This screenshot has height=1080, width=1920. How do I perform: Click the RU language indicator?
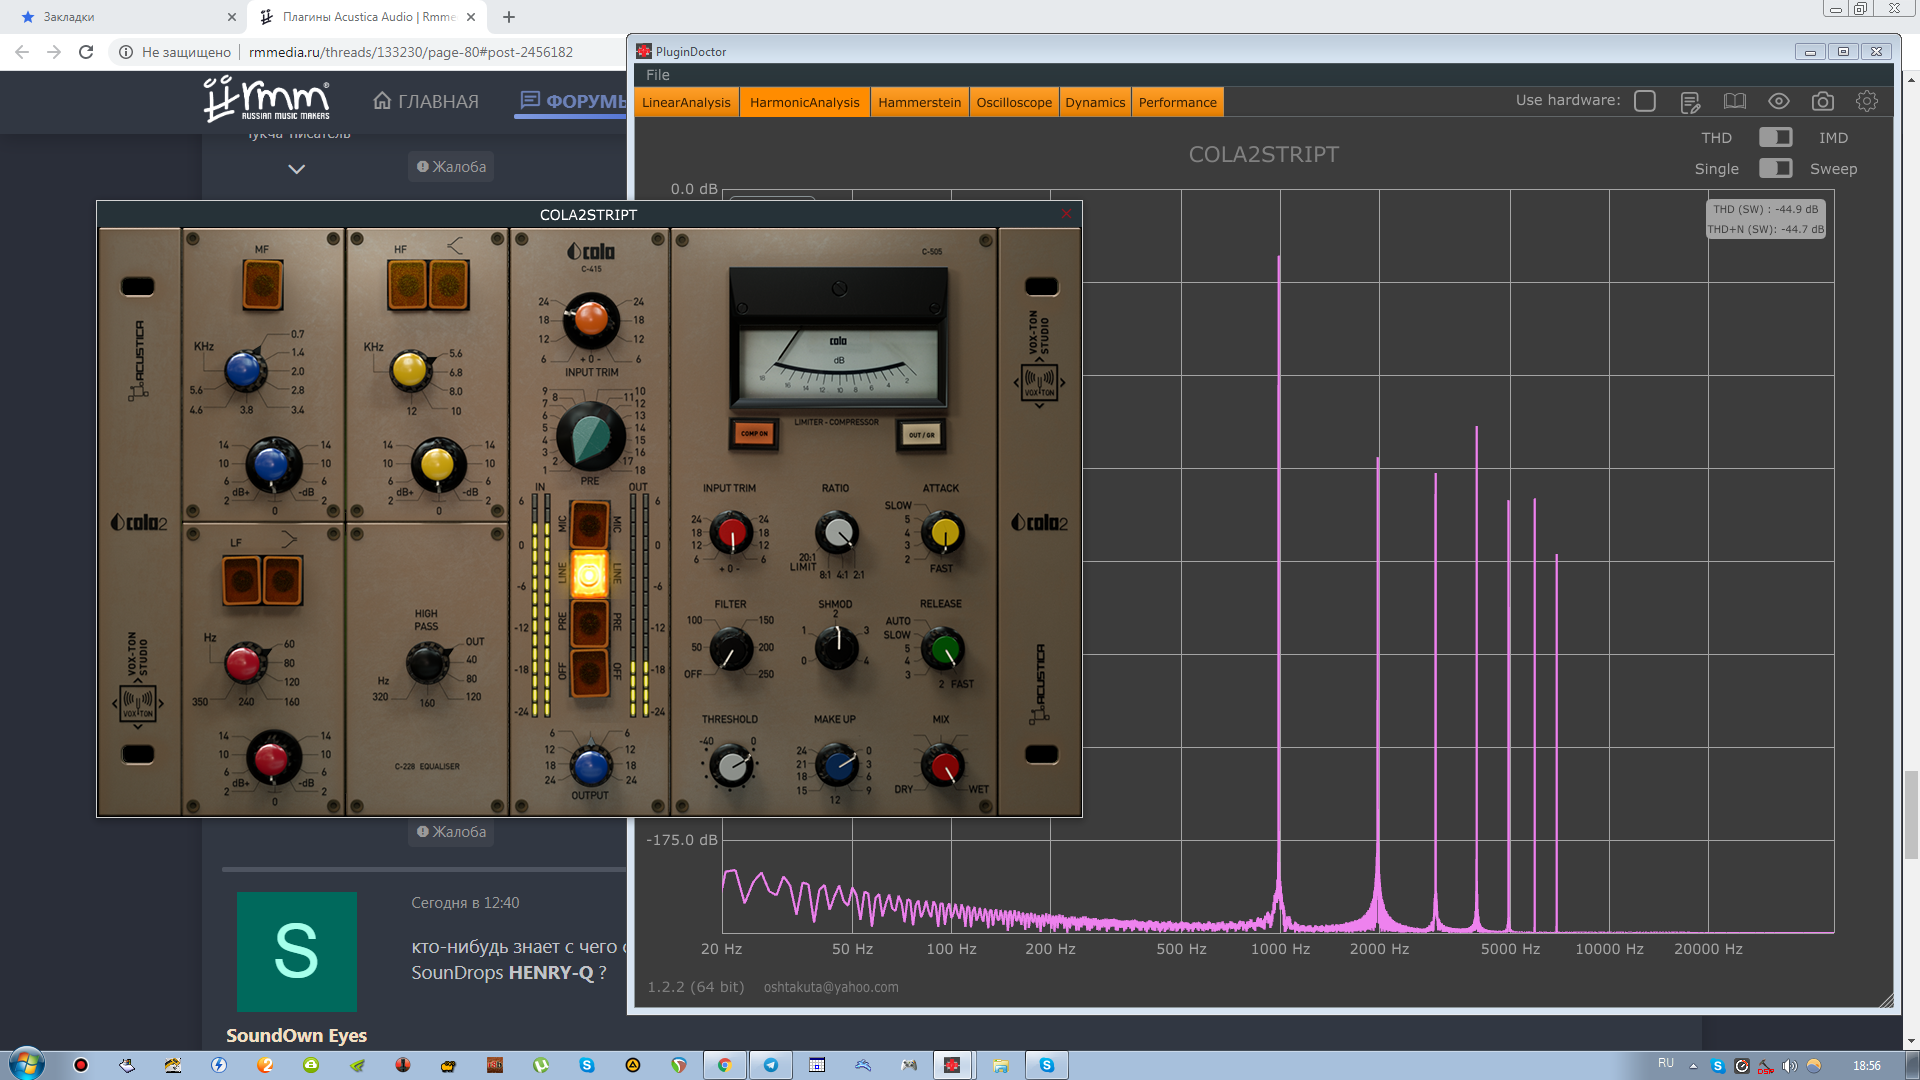click(x=1665, y=1063)
